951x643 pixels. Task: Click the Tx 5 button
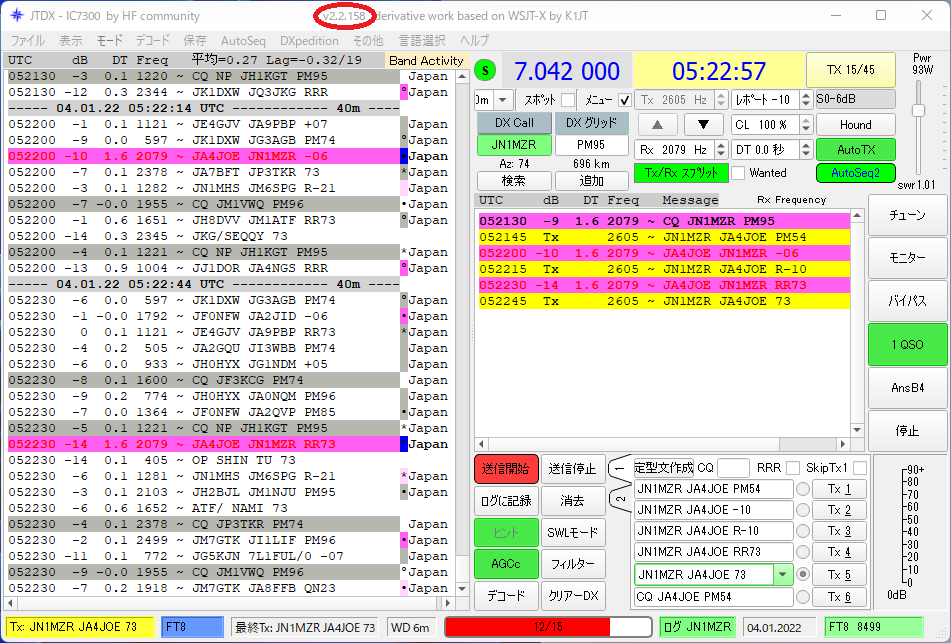[x=839, y=574]
